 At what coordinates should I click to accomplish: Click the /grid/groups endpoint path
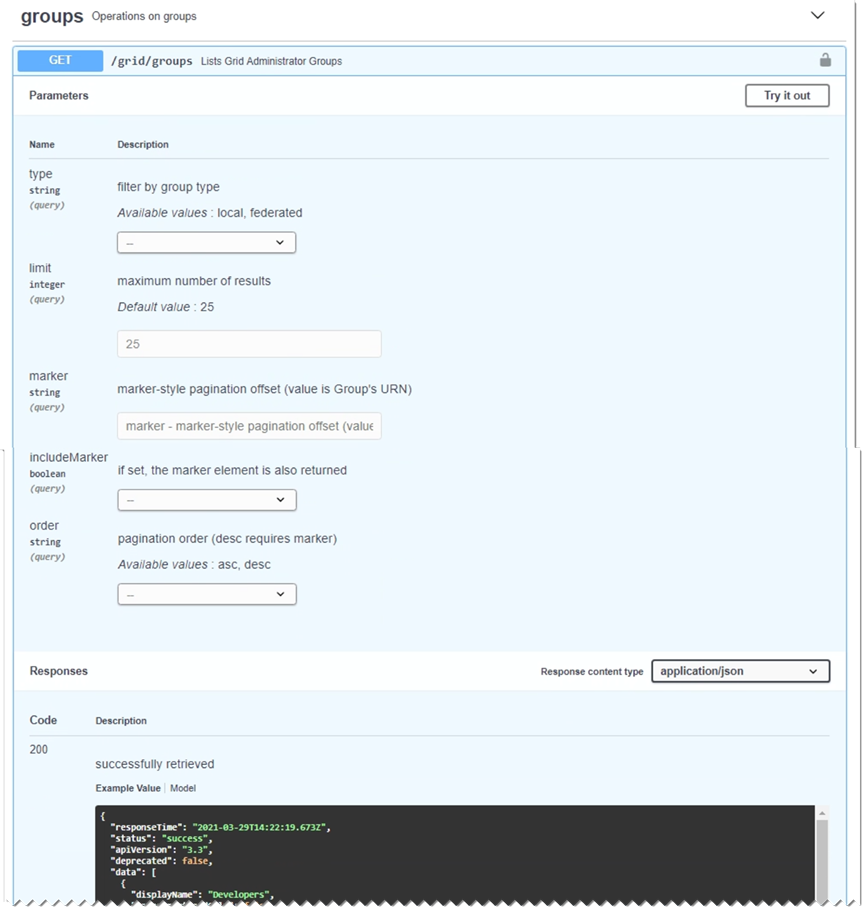pyautogui.click(x=151, y=61)
